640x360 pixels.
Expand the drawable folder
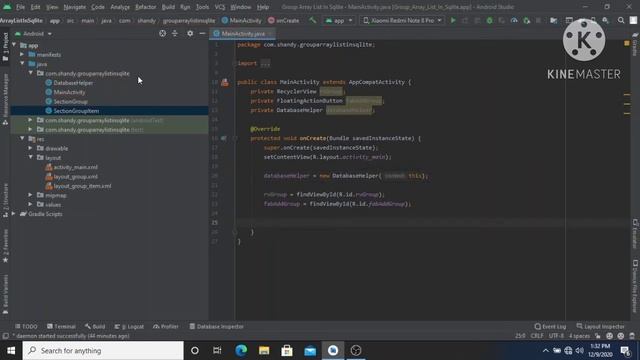pyautogui.click(x=31, y=148)
